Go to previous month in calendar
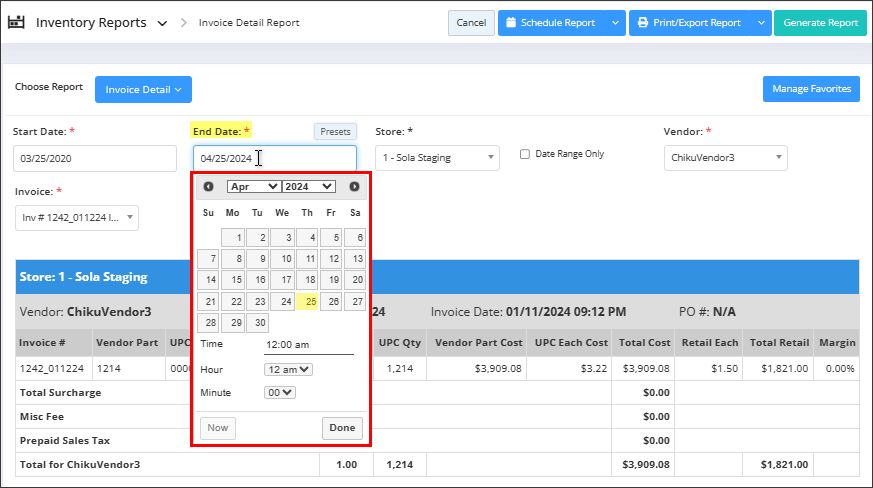The image size is (873, 488). pos(208,186)
